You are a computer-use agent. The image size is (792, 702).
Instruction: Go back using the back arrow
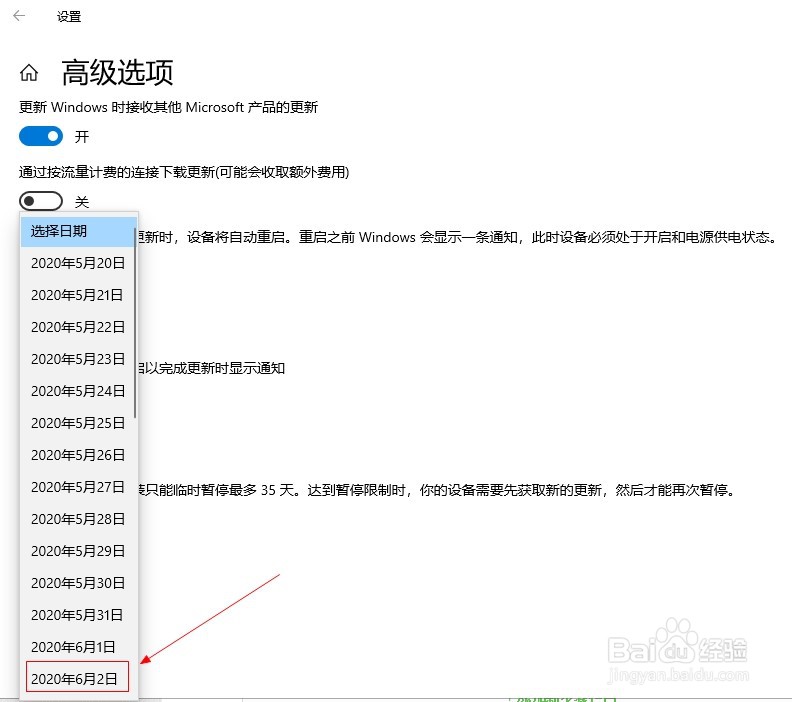pos(19,16)
